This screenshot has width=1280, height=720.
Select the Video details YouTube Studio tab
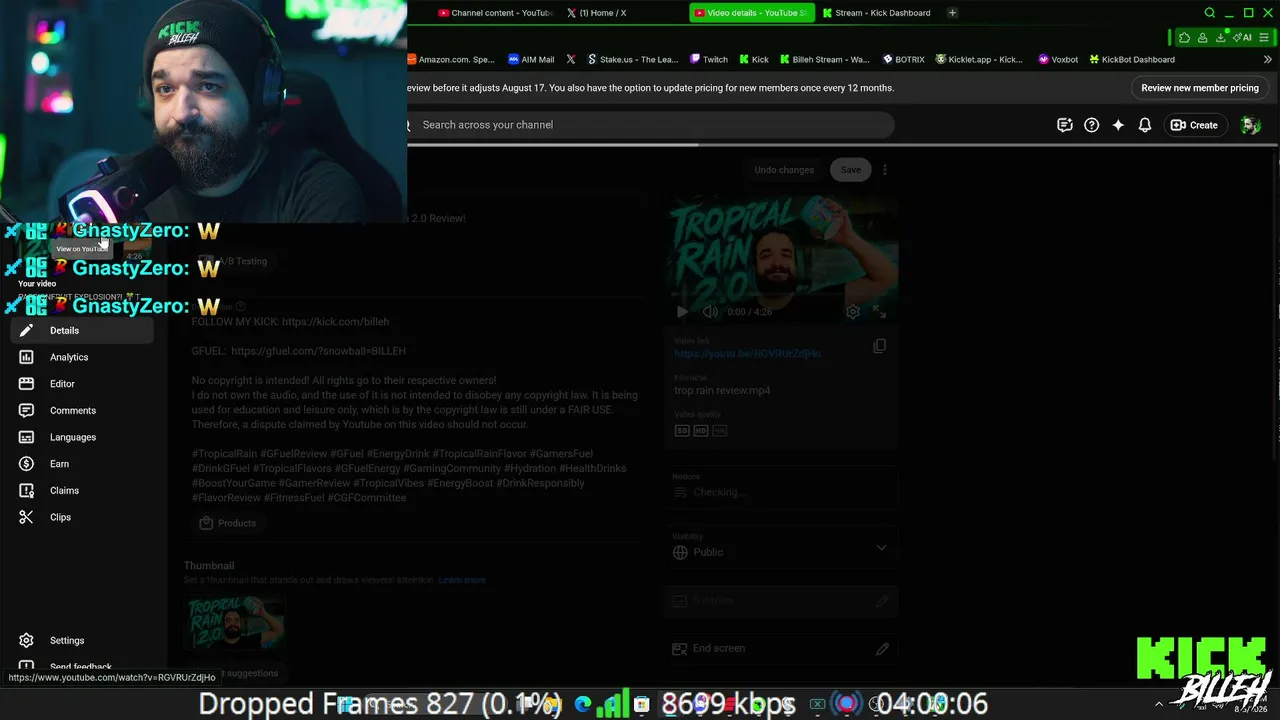751,13
